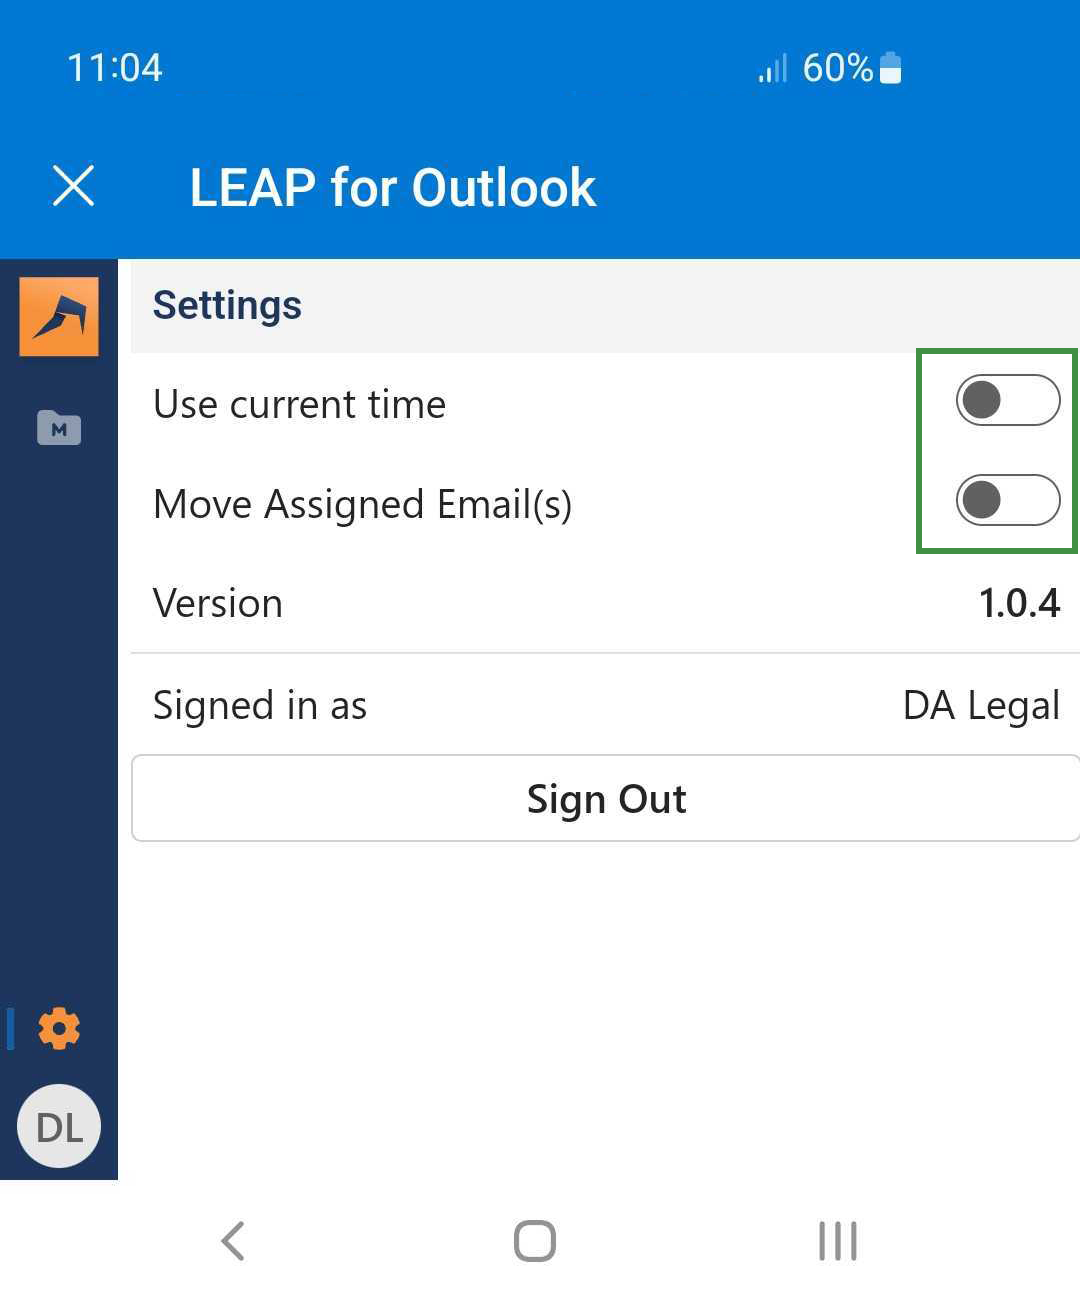
Task: Click the DA Legal account name
Action: click(x=980, y=705)
